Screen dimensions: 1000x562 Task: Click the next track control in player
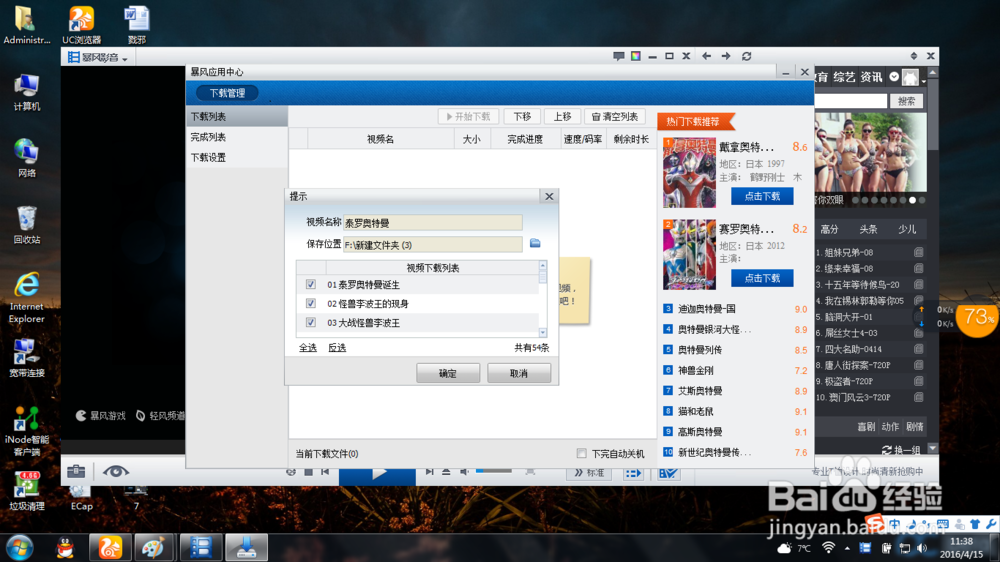429,471
